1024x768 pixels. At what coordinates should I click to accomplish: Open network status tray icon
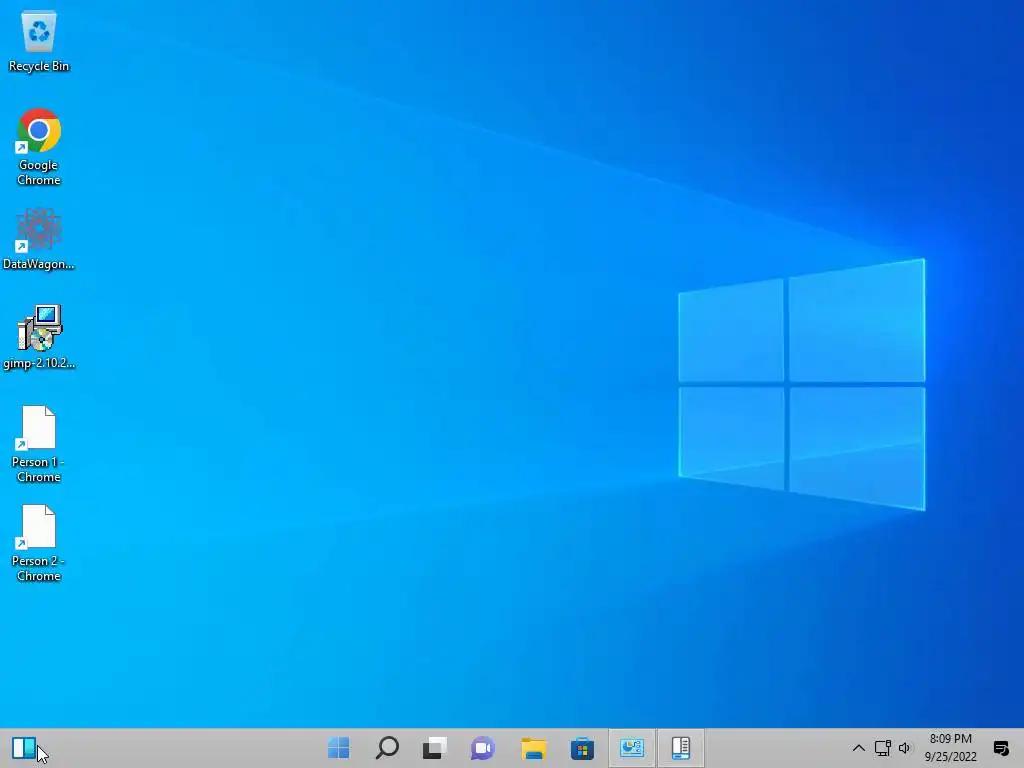pos(882,748)
